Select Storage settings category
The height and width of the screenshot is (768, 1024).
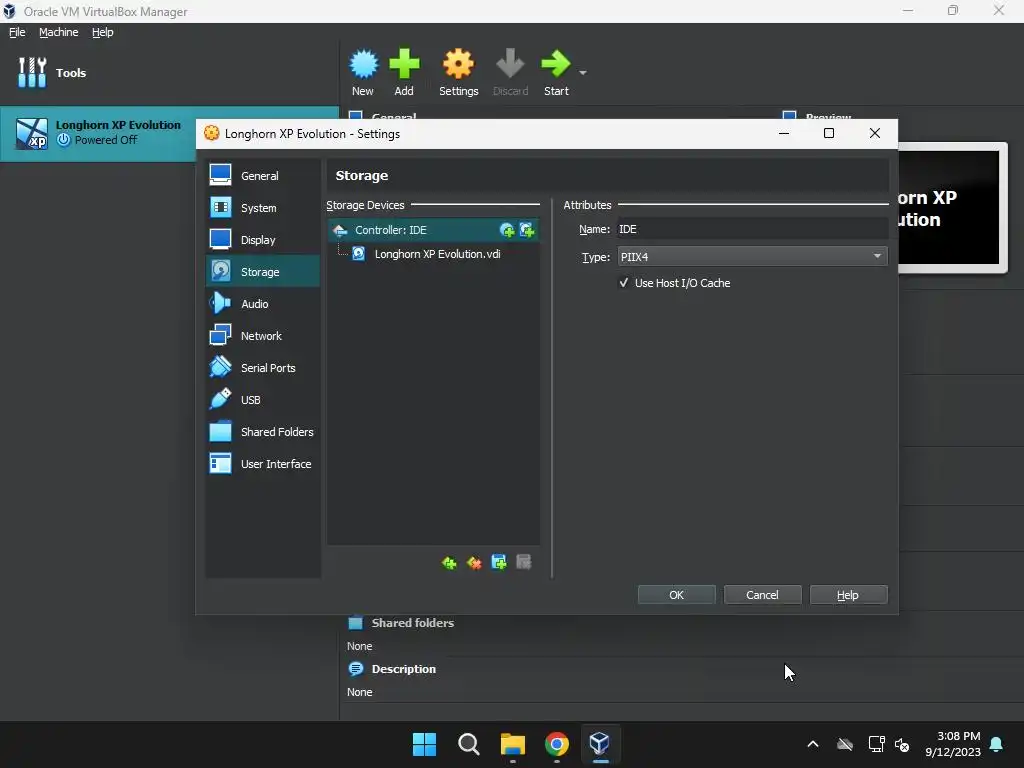[x=263, y=272]
